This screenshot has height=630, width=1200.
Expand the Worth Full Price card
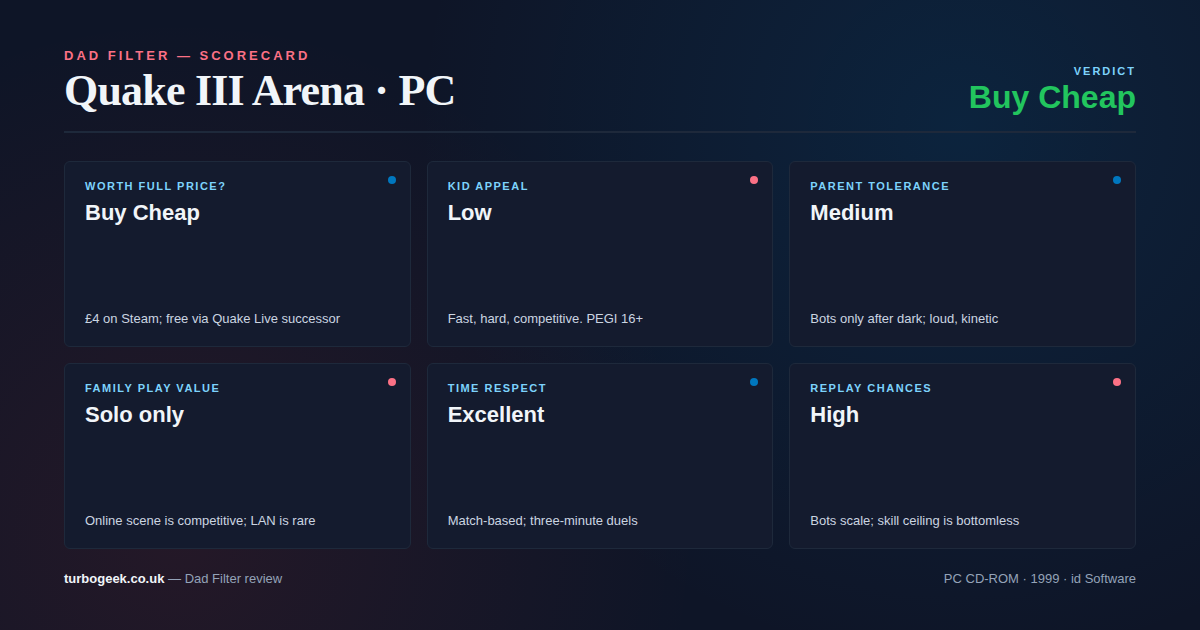coord(237,253)
